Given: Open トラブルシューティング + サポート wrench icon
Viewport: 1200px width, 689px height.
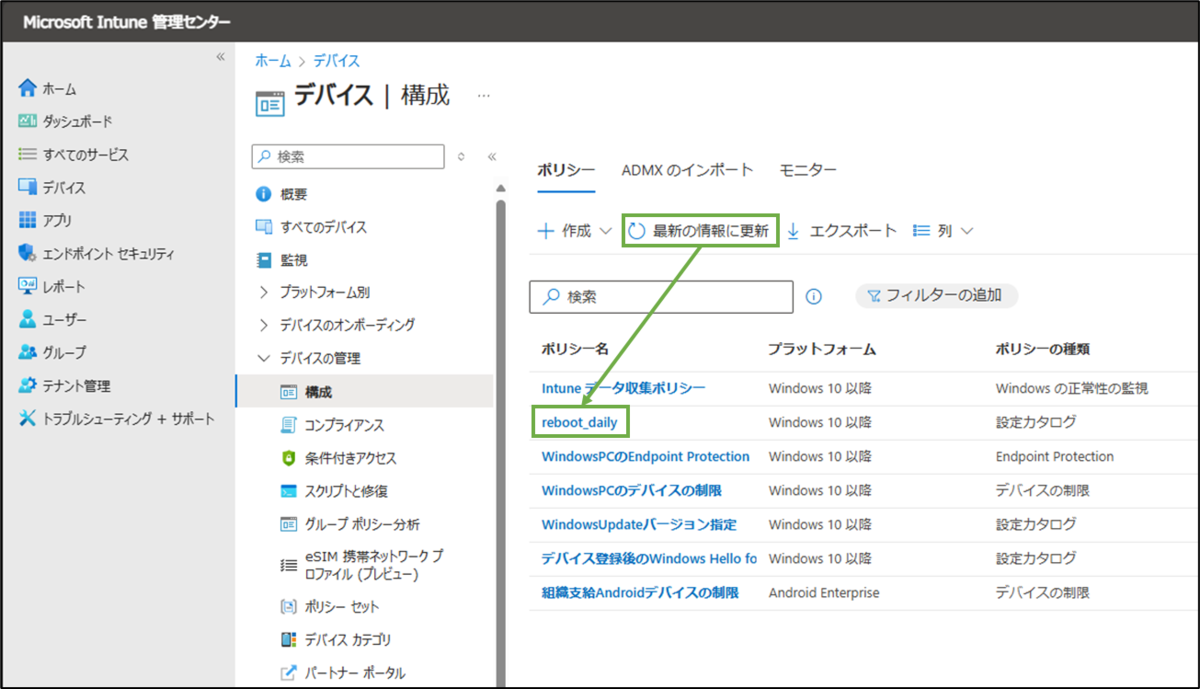Looking at the screenshot, I should (27, 418).
